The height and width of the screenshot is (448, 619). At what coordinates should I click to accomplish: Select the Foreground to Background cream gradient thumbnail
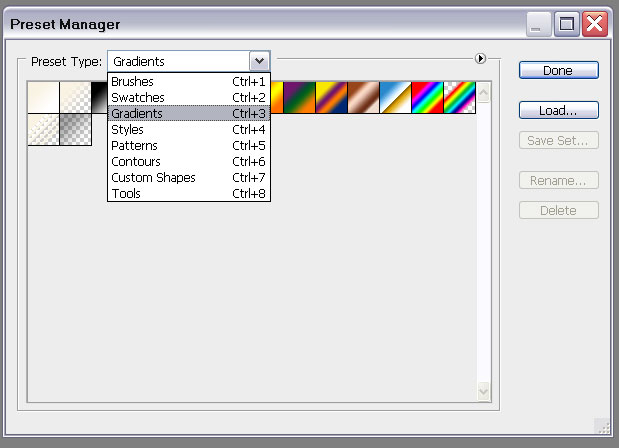[43, 97]
